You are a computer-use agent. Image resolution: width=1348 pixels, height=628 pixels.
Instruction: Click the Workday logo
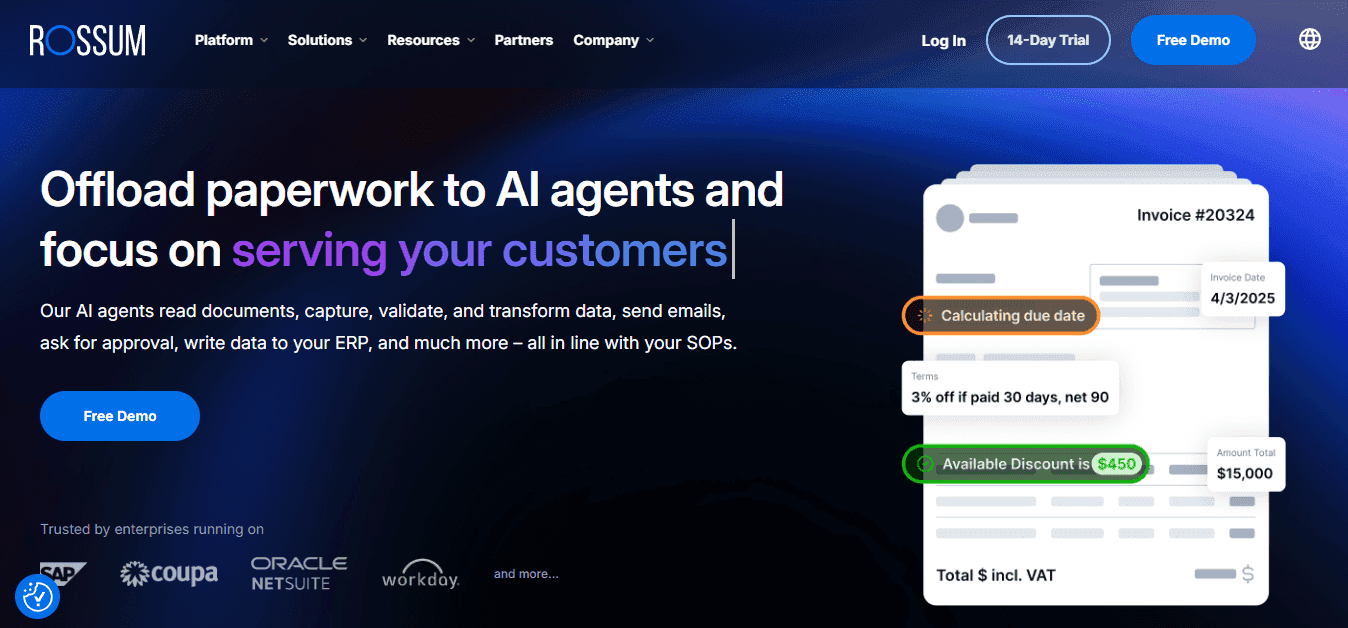tap(420, 574)
